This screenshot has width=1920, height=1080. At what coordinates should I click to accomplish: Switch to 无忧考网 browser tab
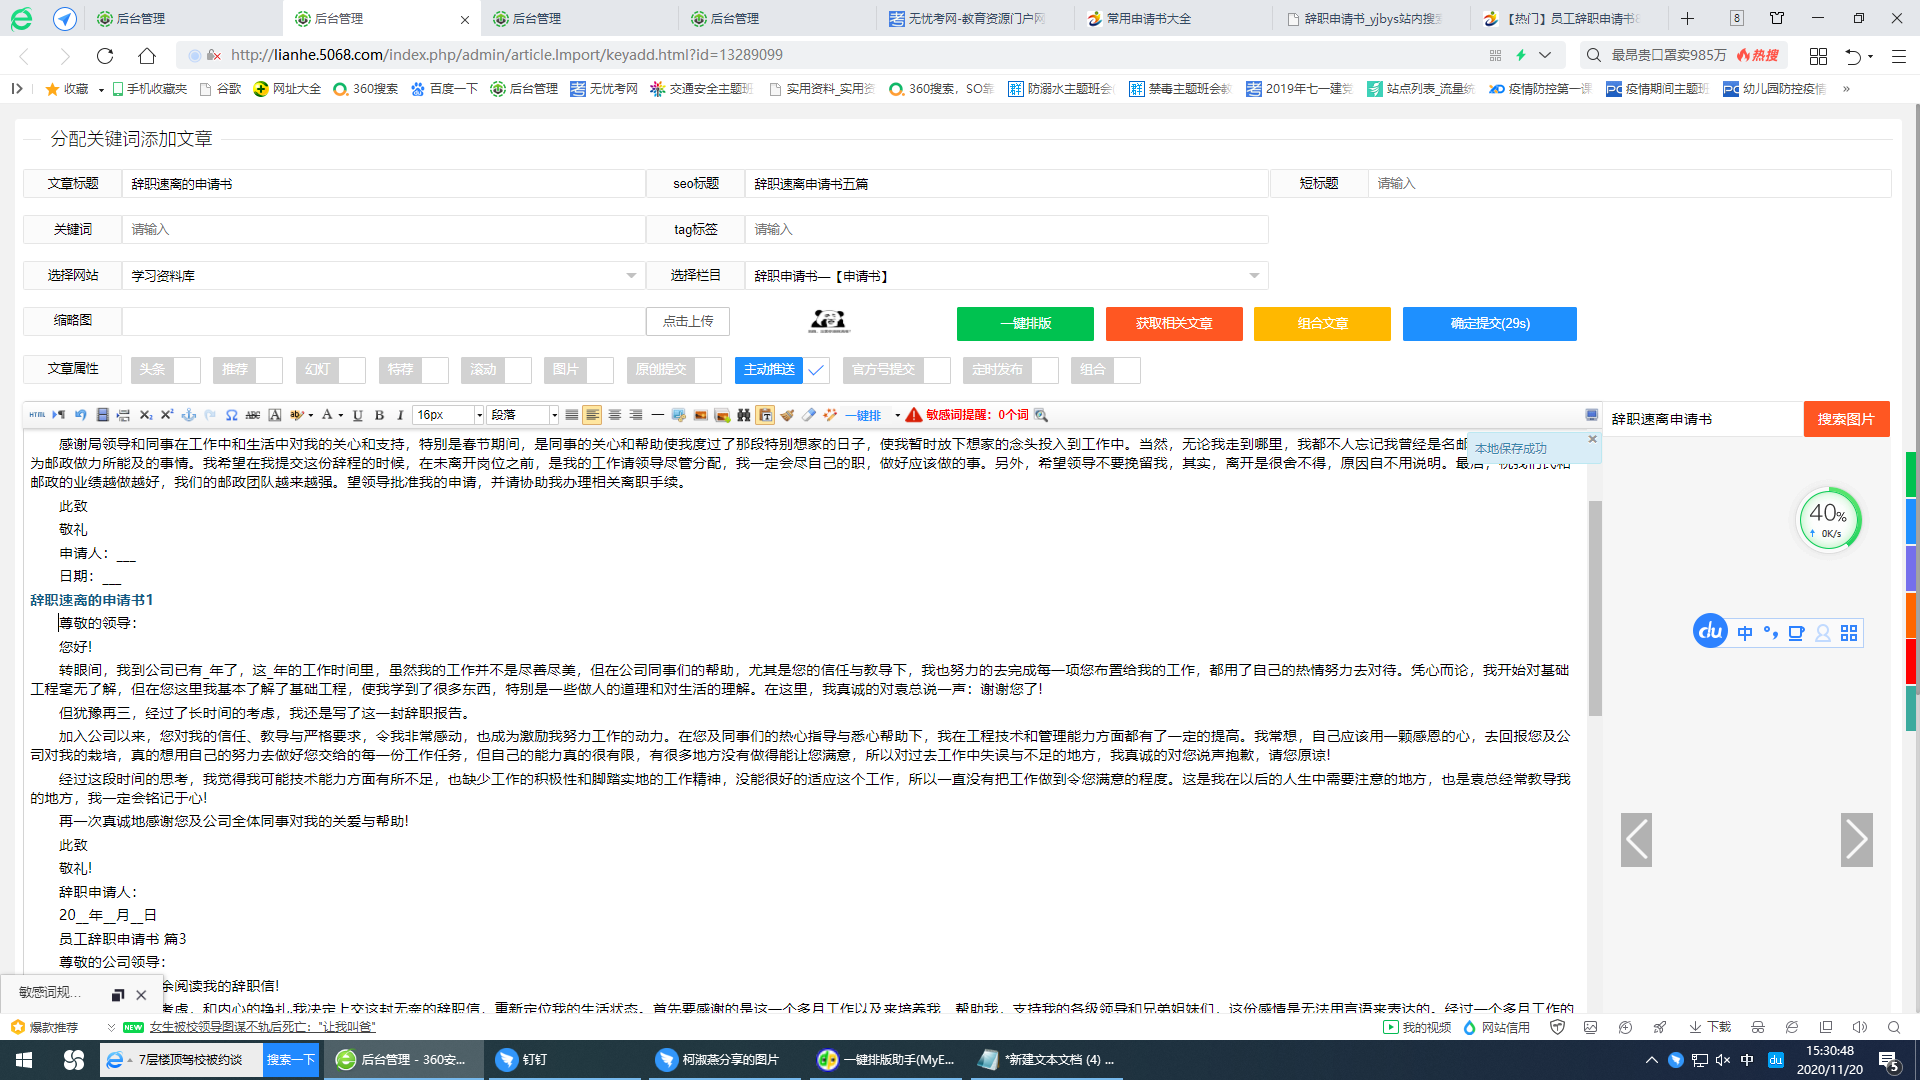click(975, 18)
